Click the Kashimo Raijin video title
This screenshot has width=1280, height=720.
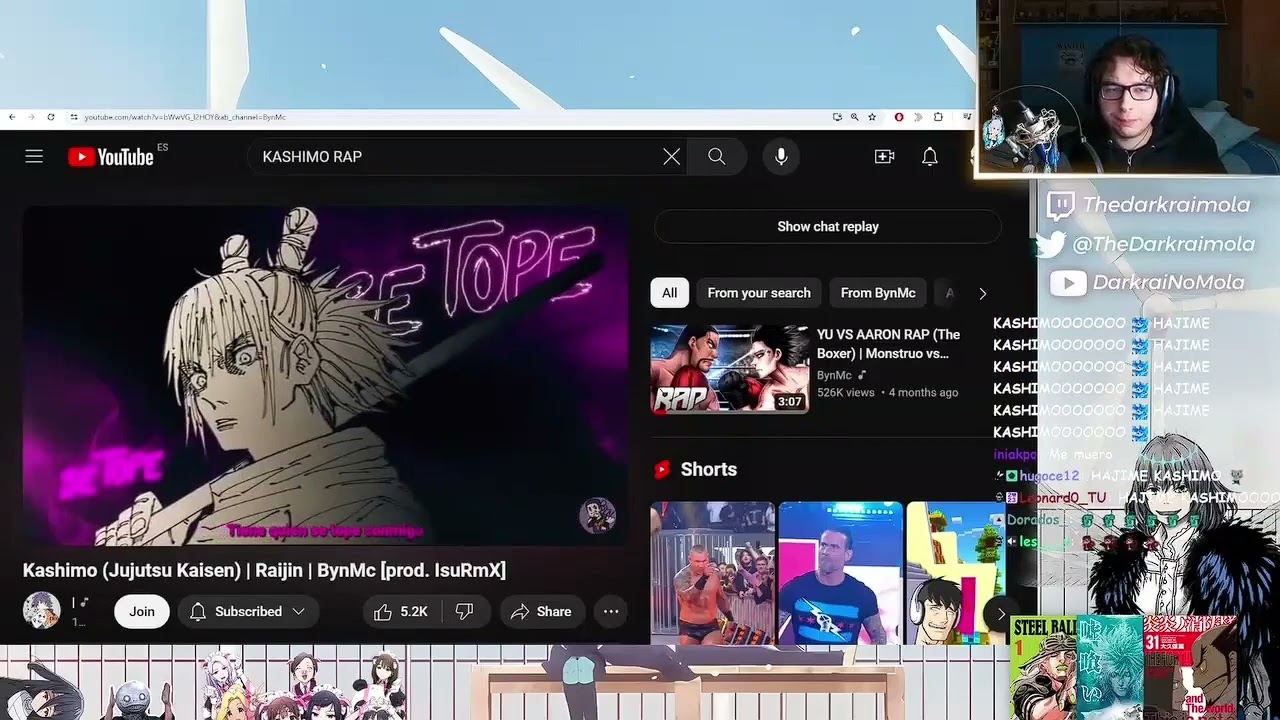point(264,570)
